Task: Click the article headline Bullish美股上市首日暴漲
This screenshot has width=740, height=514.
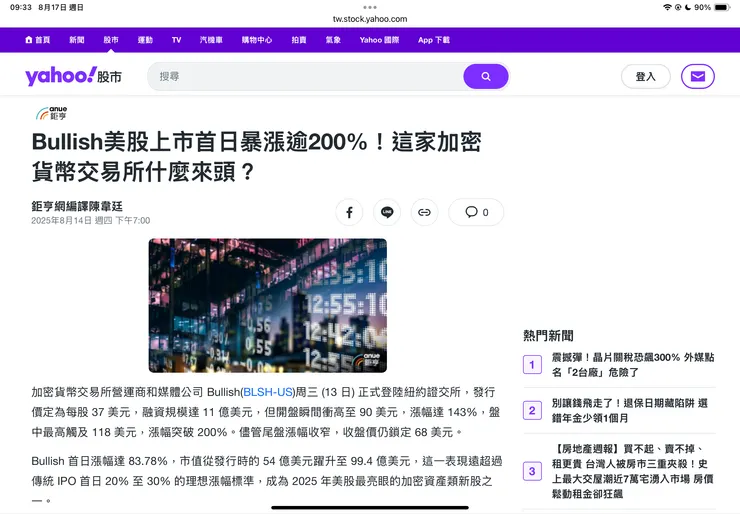Action: click(x=257, y=156)
